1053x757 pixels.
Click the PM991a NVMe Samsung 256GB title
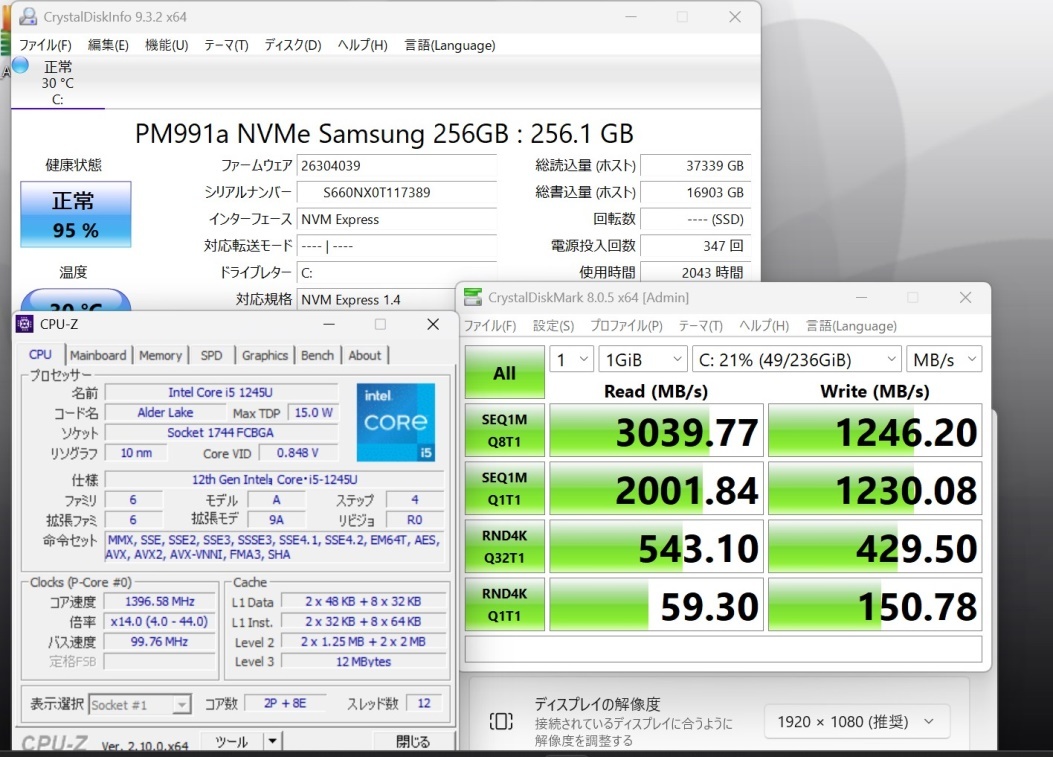384,134
